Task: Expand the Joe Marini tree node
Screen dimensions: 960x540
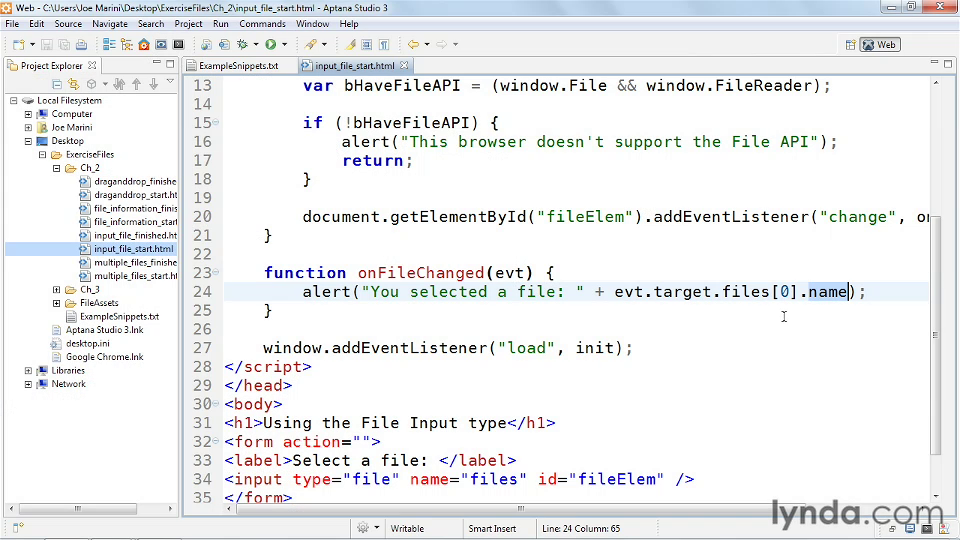Action: (28, 127)
